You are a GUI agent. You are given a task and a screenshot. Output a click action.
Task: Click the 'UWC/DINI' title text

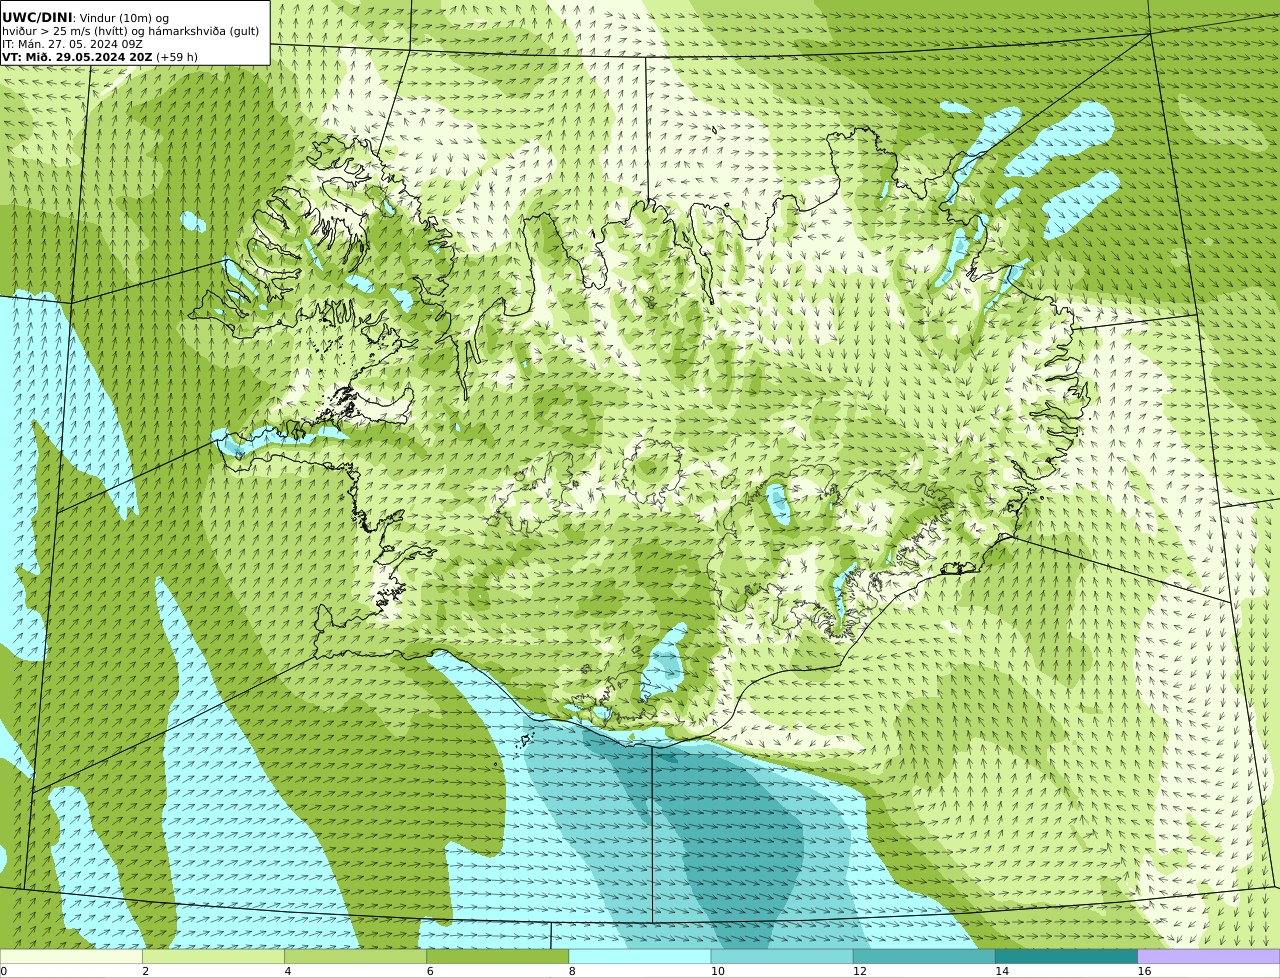[x=37, y=18]
